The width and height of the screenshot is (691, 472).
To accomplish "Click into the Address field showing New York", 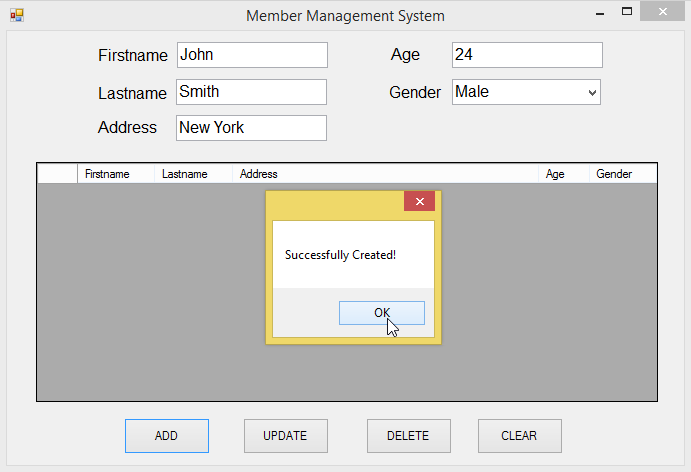I will point(251,128).
